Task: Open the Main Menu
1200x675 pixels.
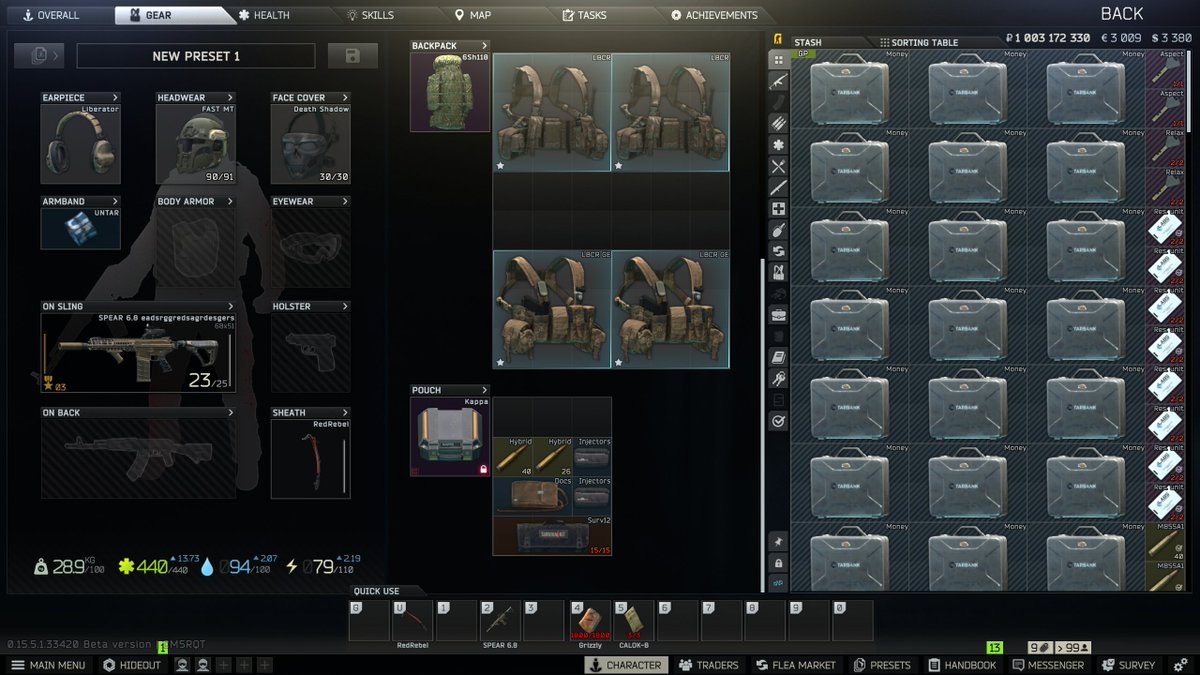Action: [48, 665]
